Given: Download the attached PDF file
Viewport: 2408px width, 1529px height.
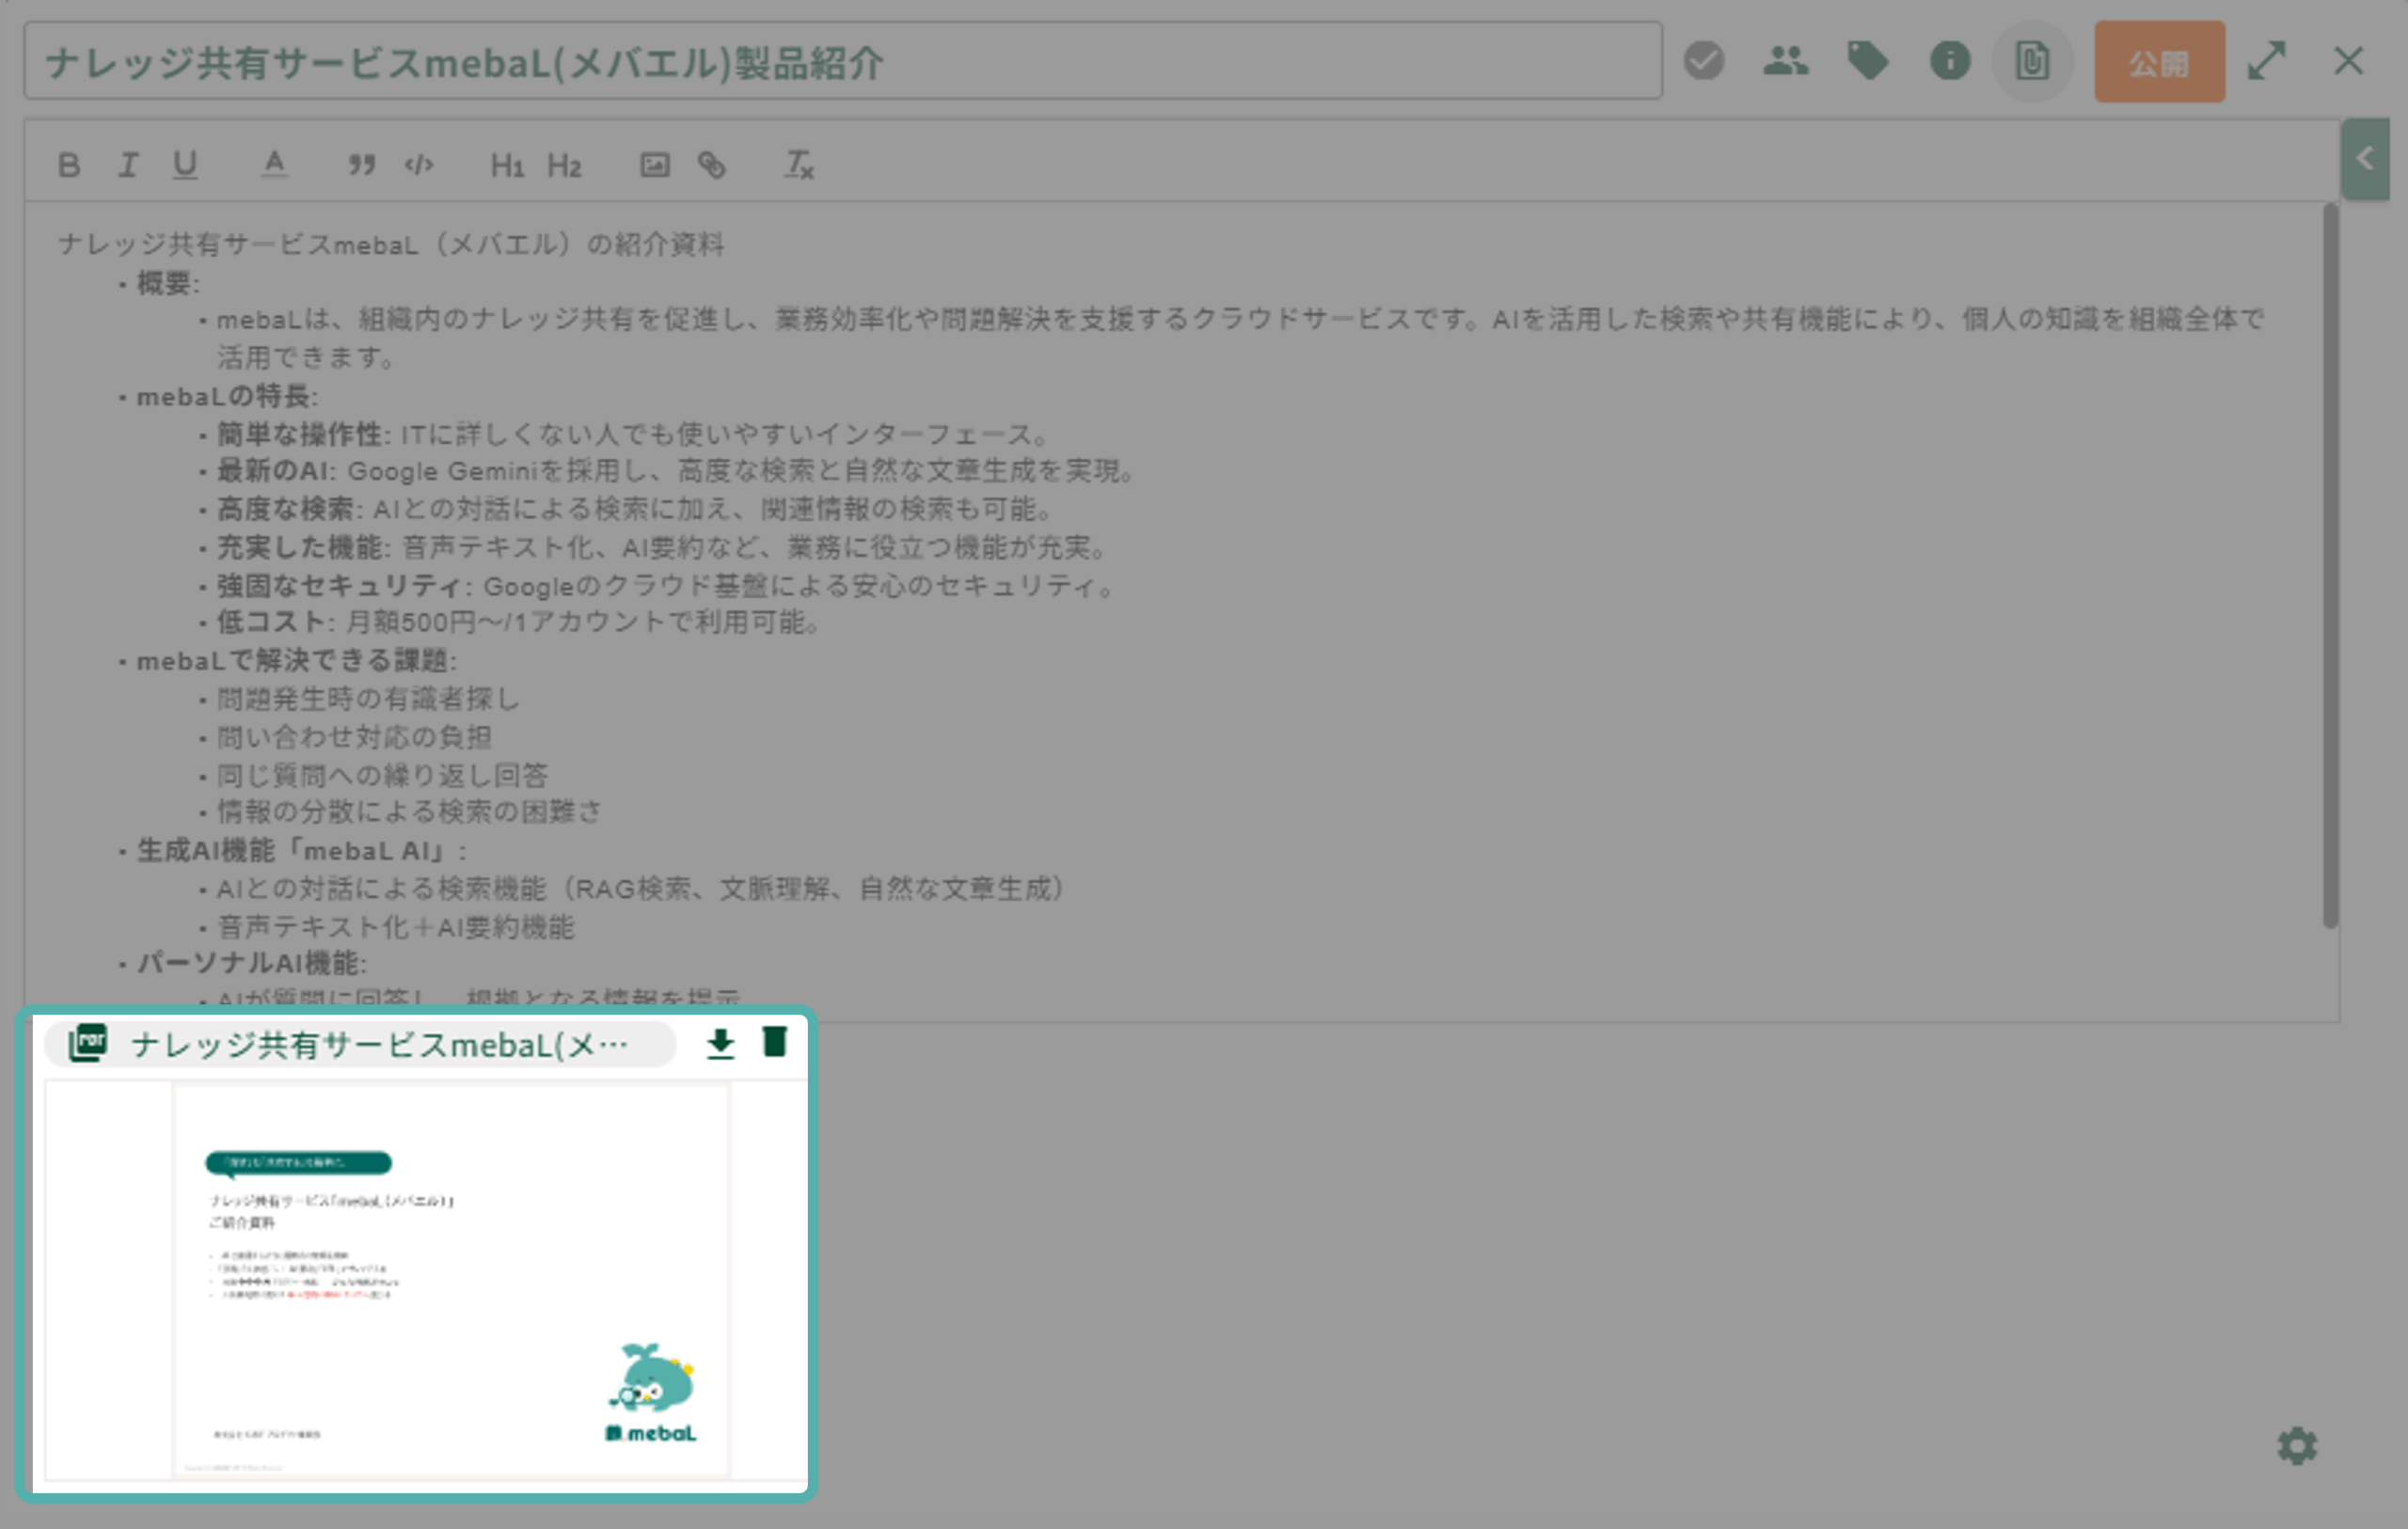Looking at the screenshot, I should coord(721,1044).
